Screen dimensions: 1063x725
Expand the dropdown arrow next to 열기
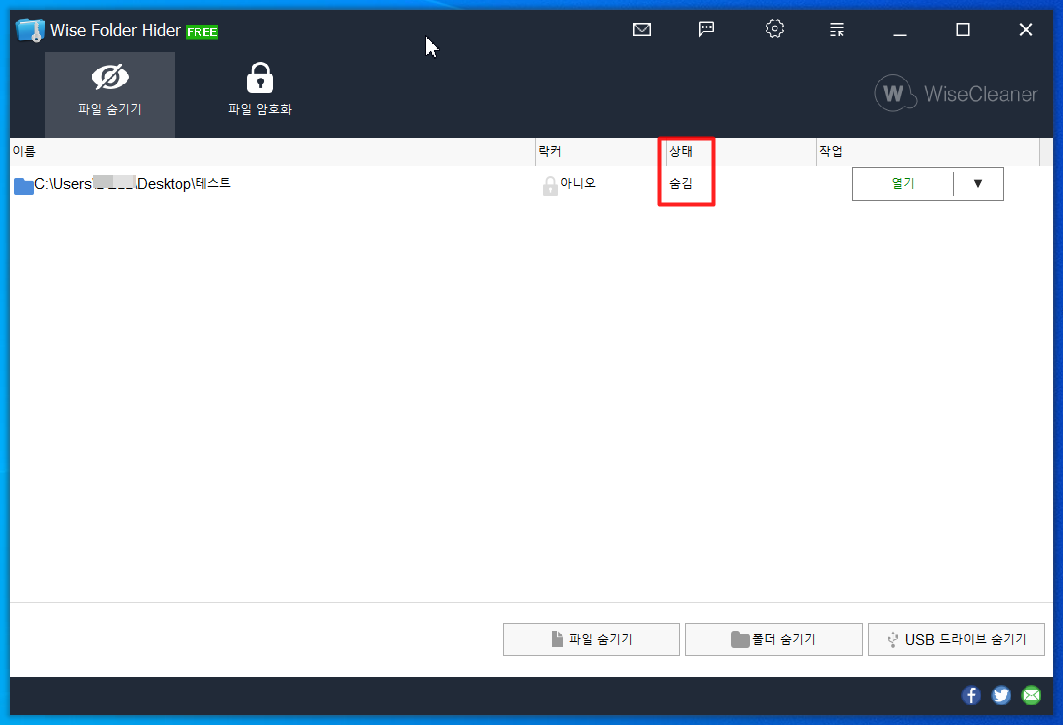pyautogui.click(x=978, y=184)
